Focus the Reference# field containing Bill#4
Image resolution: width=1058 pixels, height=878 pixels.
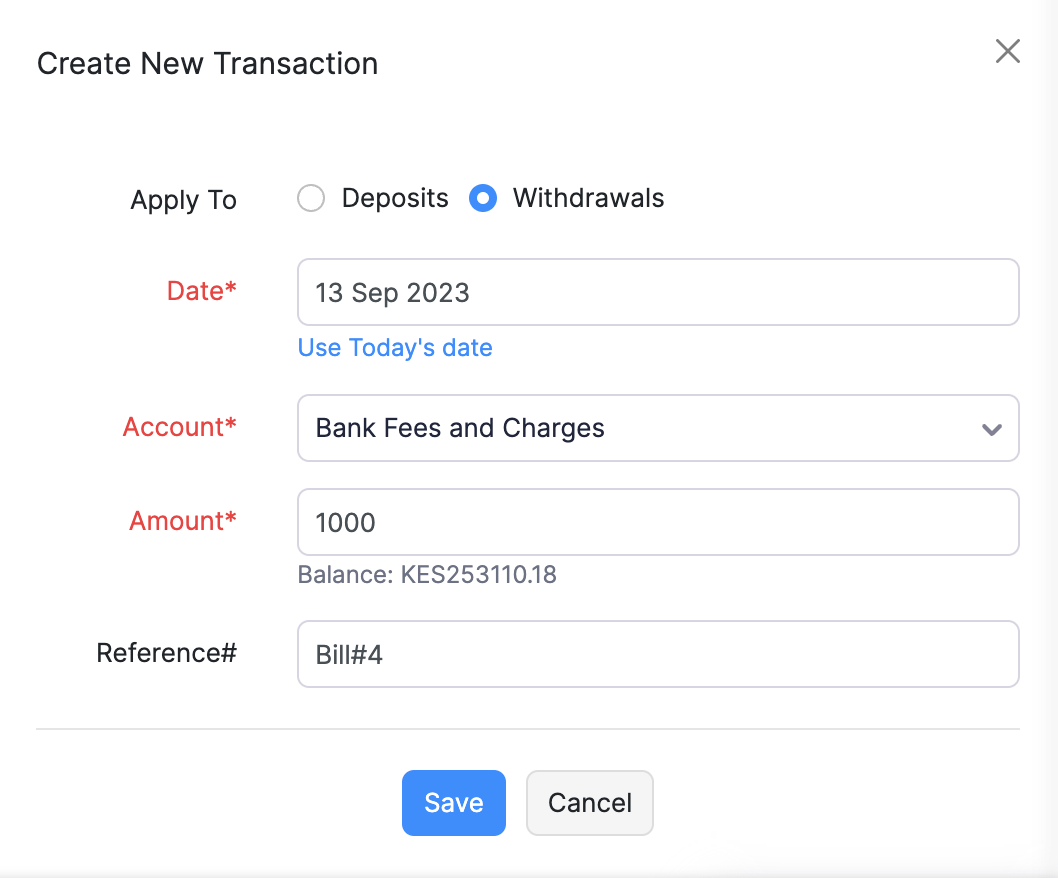click(x=657, y=653)
